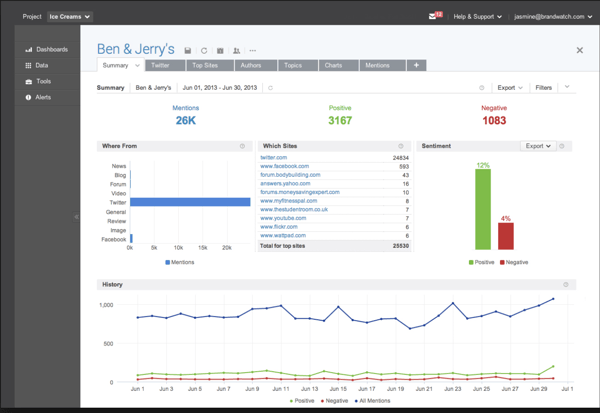Open the Filters button
The width and height of the screenshot is (600, 413).
(543, 88)
